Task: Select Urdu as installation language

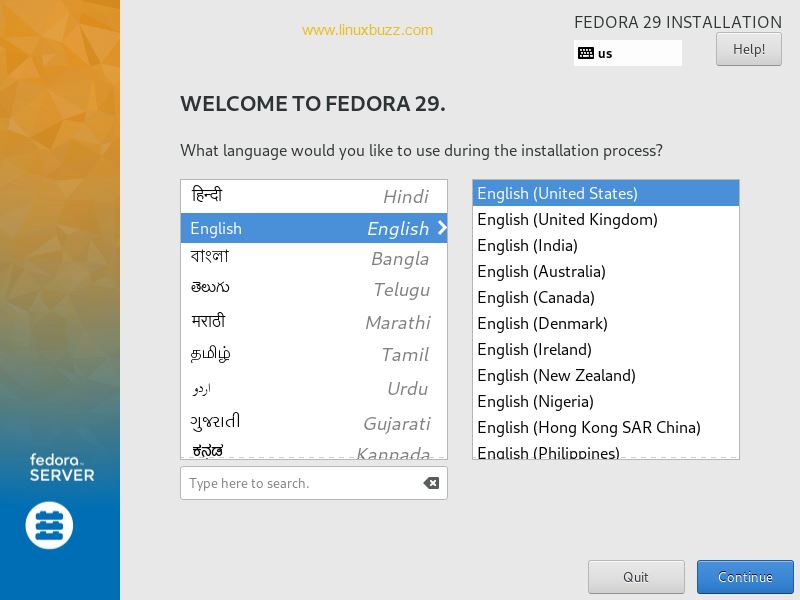Action: coord(314,389)
